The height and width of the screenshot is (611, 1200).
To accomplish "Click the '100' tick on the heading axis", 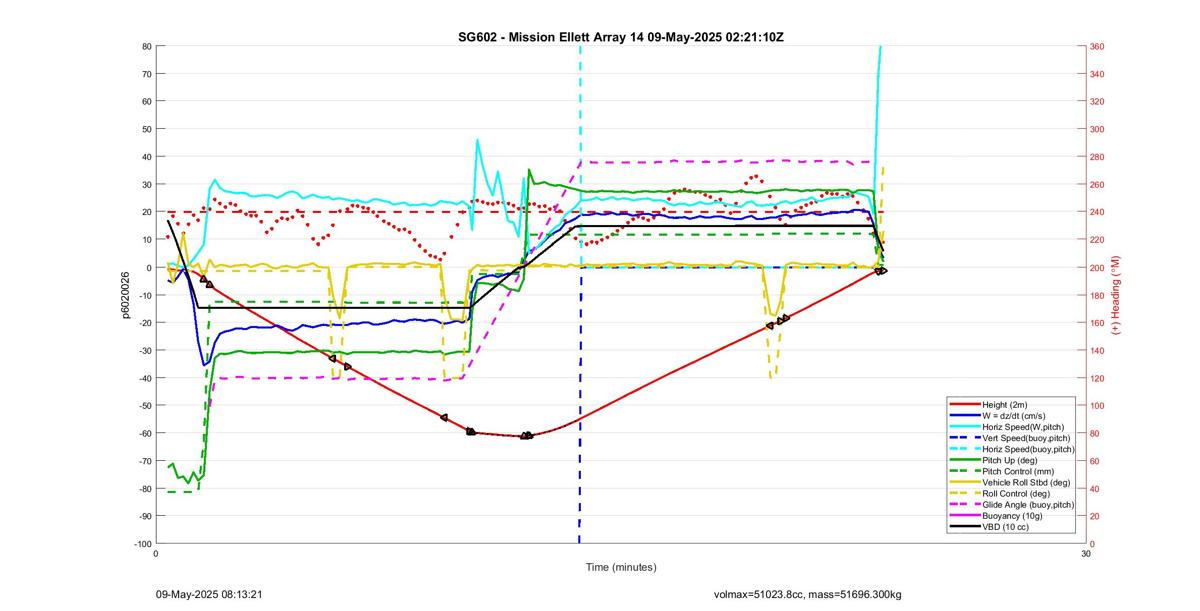I will pyautogui.click(x=1097, y=405).
